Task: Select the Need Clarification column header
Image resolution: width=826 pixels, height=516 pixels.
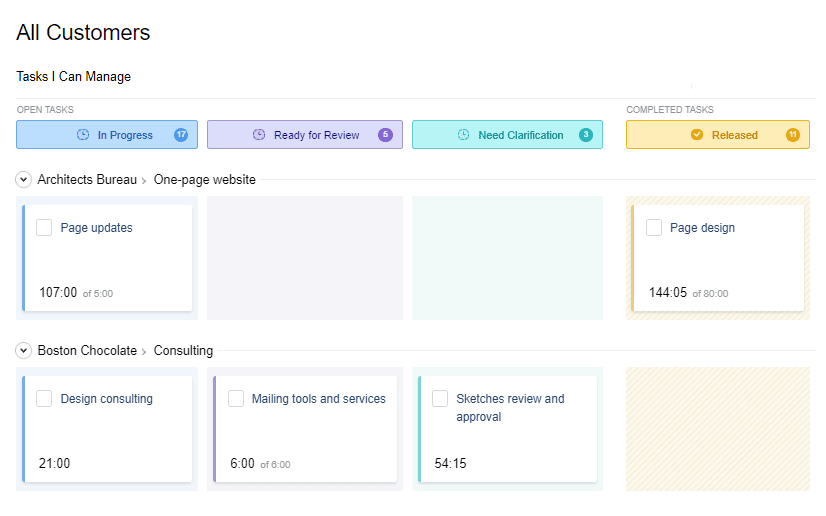Action: (x=507, y=135)
